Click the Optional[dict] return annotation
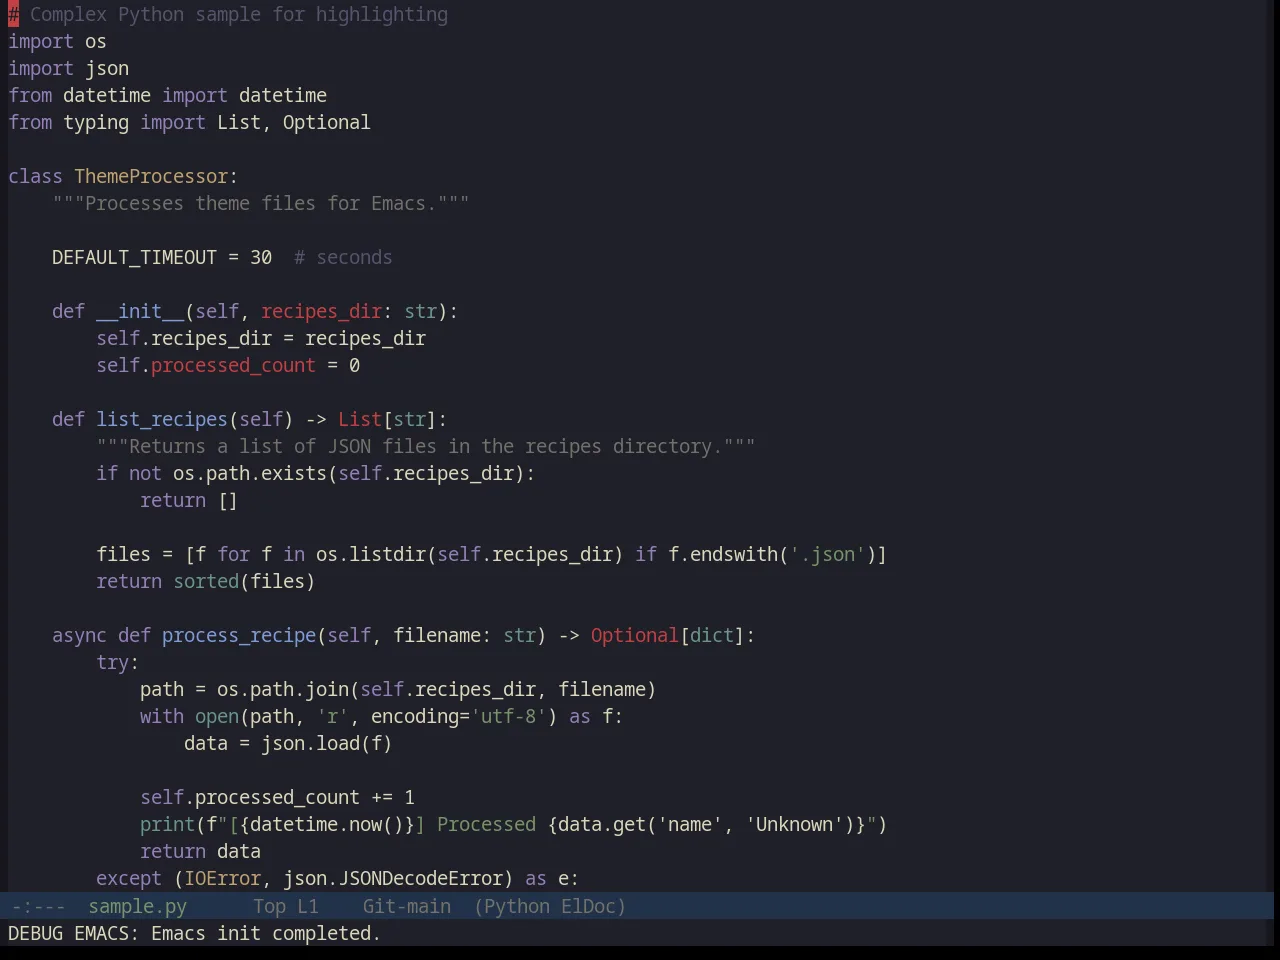 tap(668, 635)
